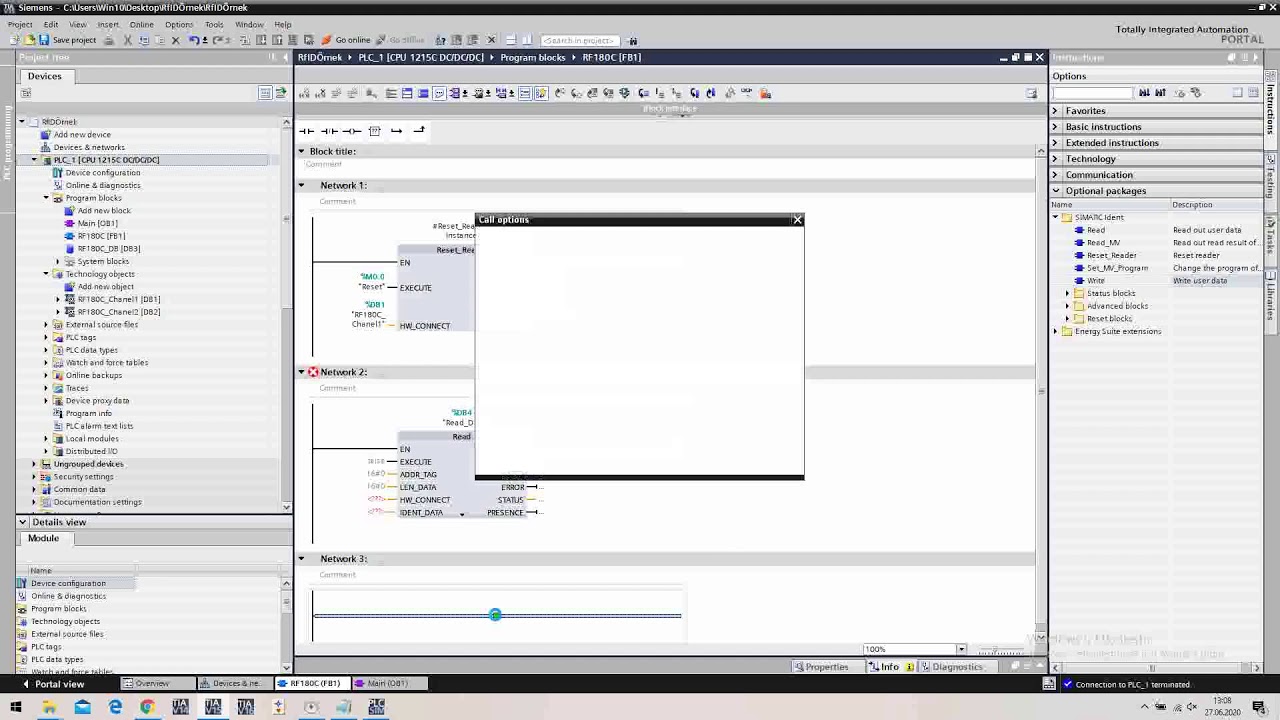Expand Energy Suite extensions
This screenshot has width=1280, height=720.
(1055, 331)
